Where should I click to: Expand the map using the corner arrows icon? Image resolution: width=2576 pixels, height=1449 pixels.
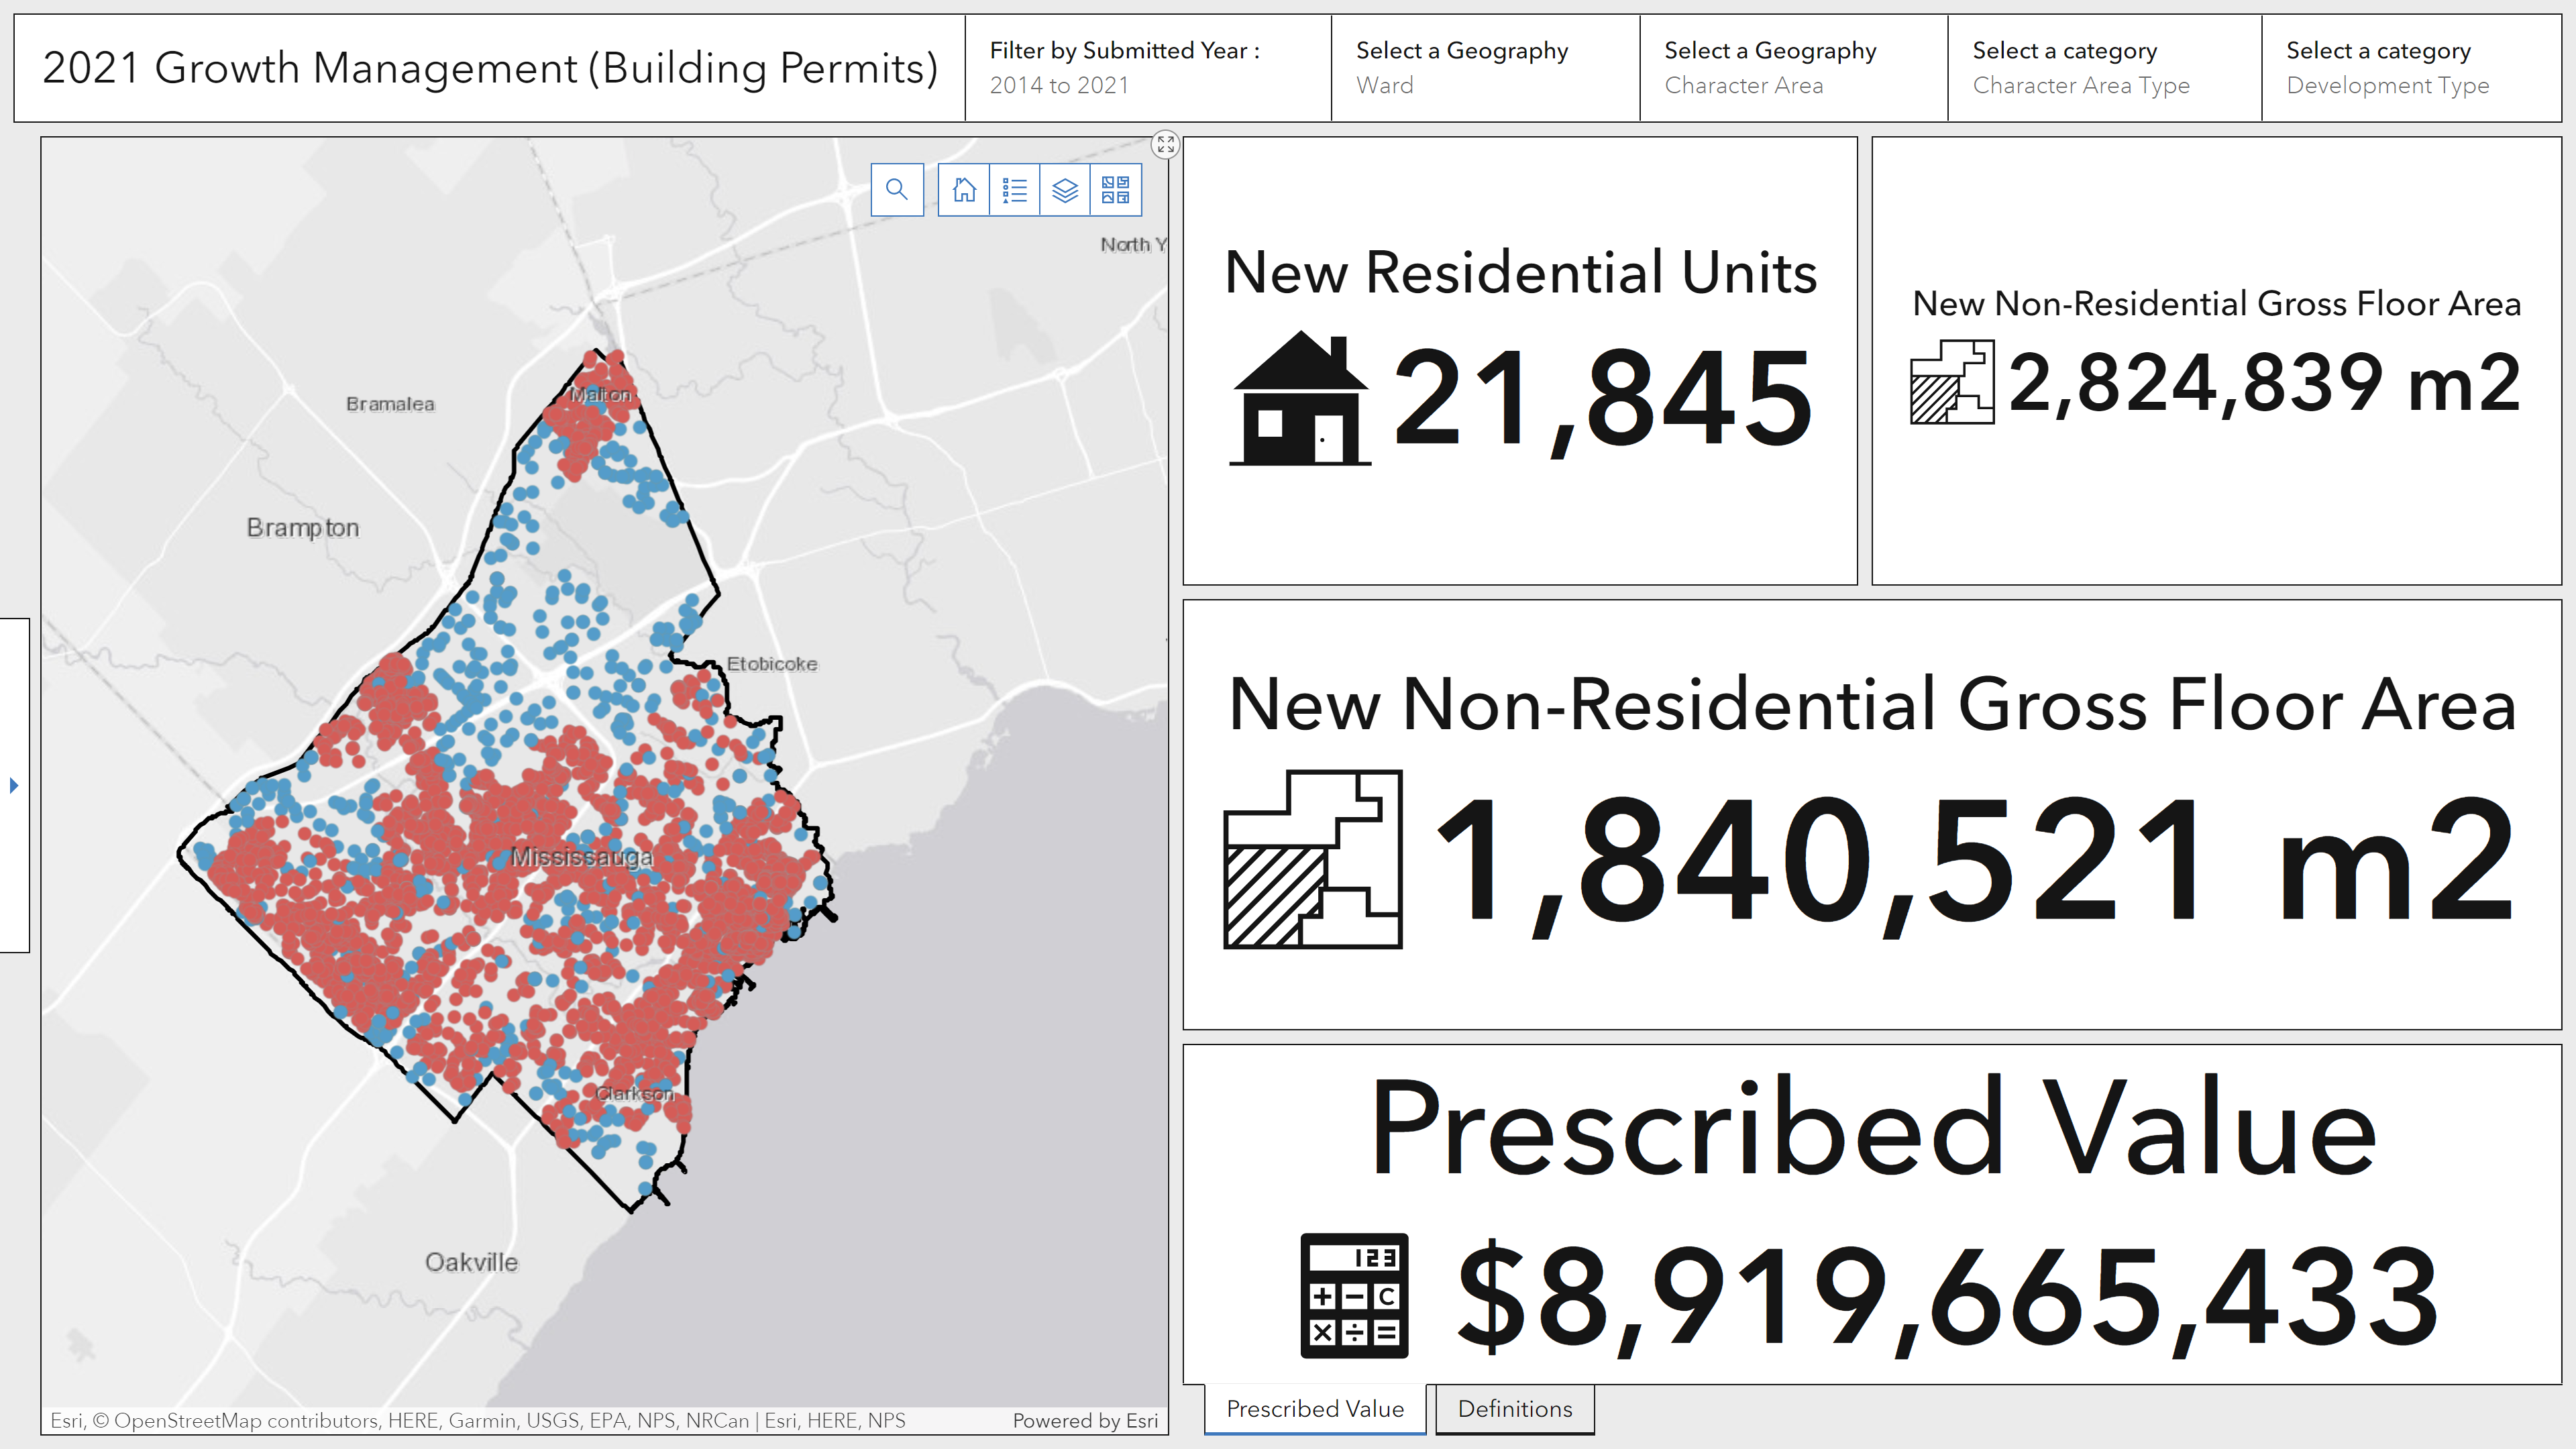point(1165,145)
